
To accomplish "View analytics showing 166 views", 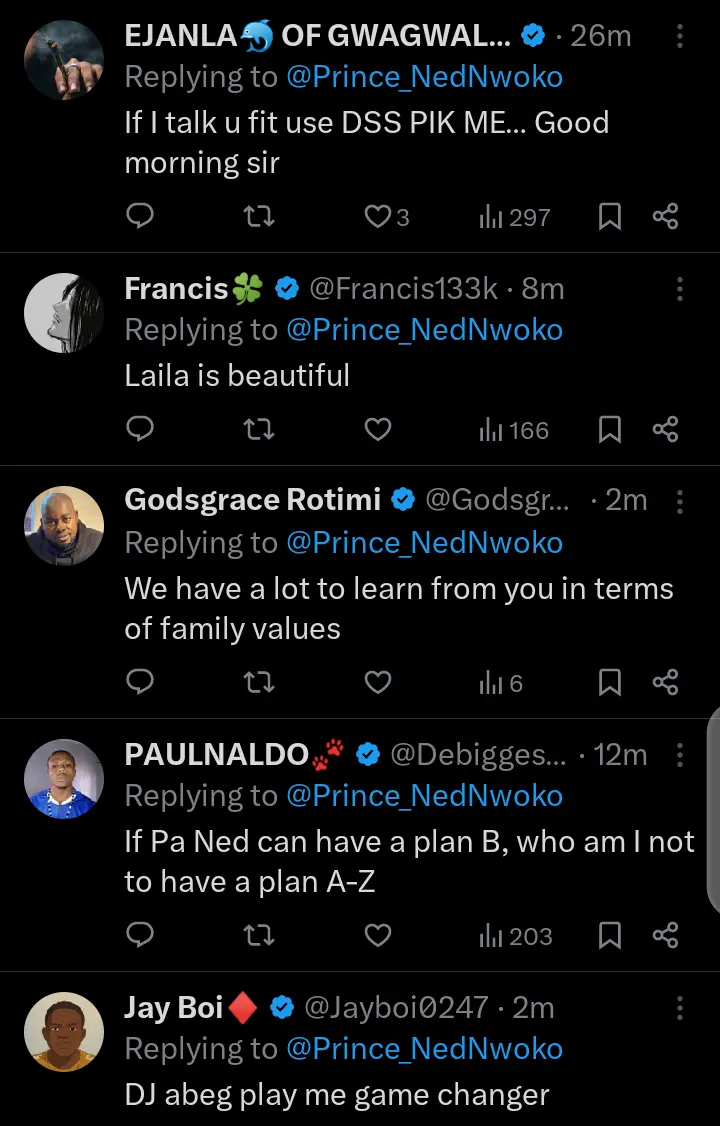I will pos(514,430).
